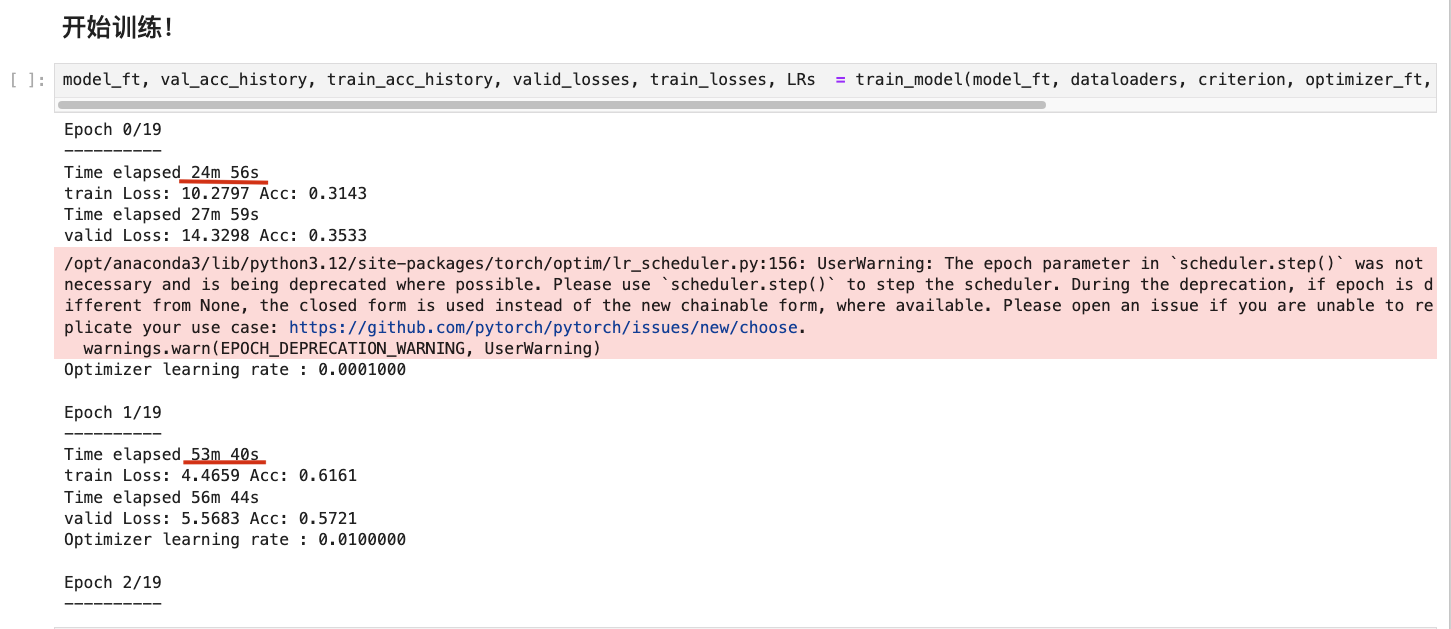Click the empty cell execution prompt brackets

click(27, 80)
